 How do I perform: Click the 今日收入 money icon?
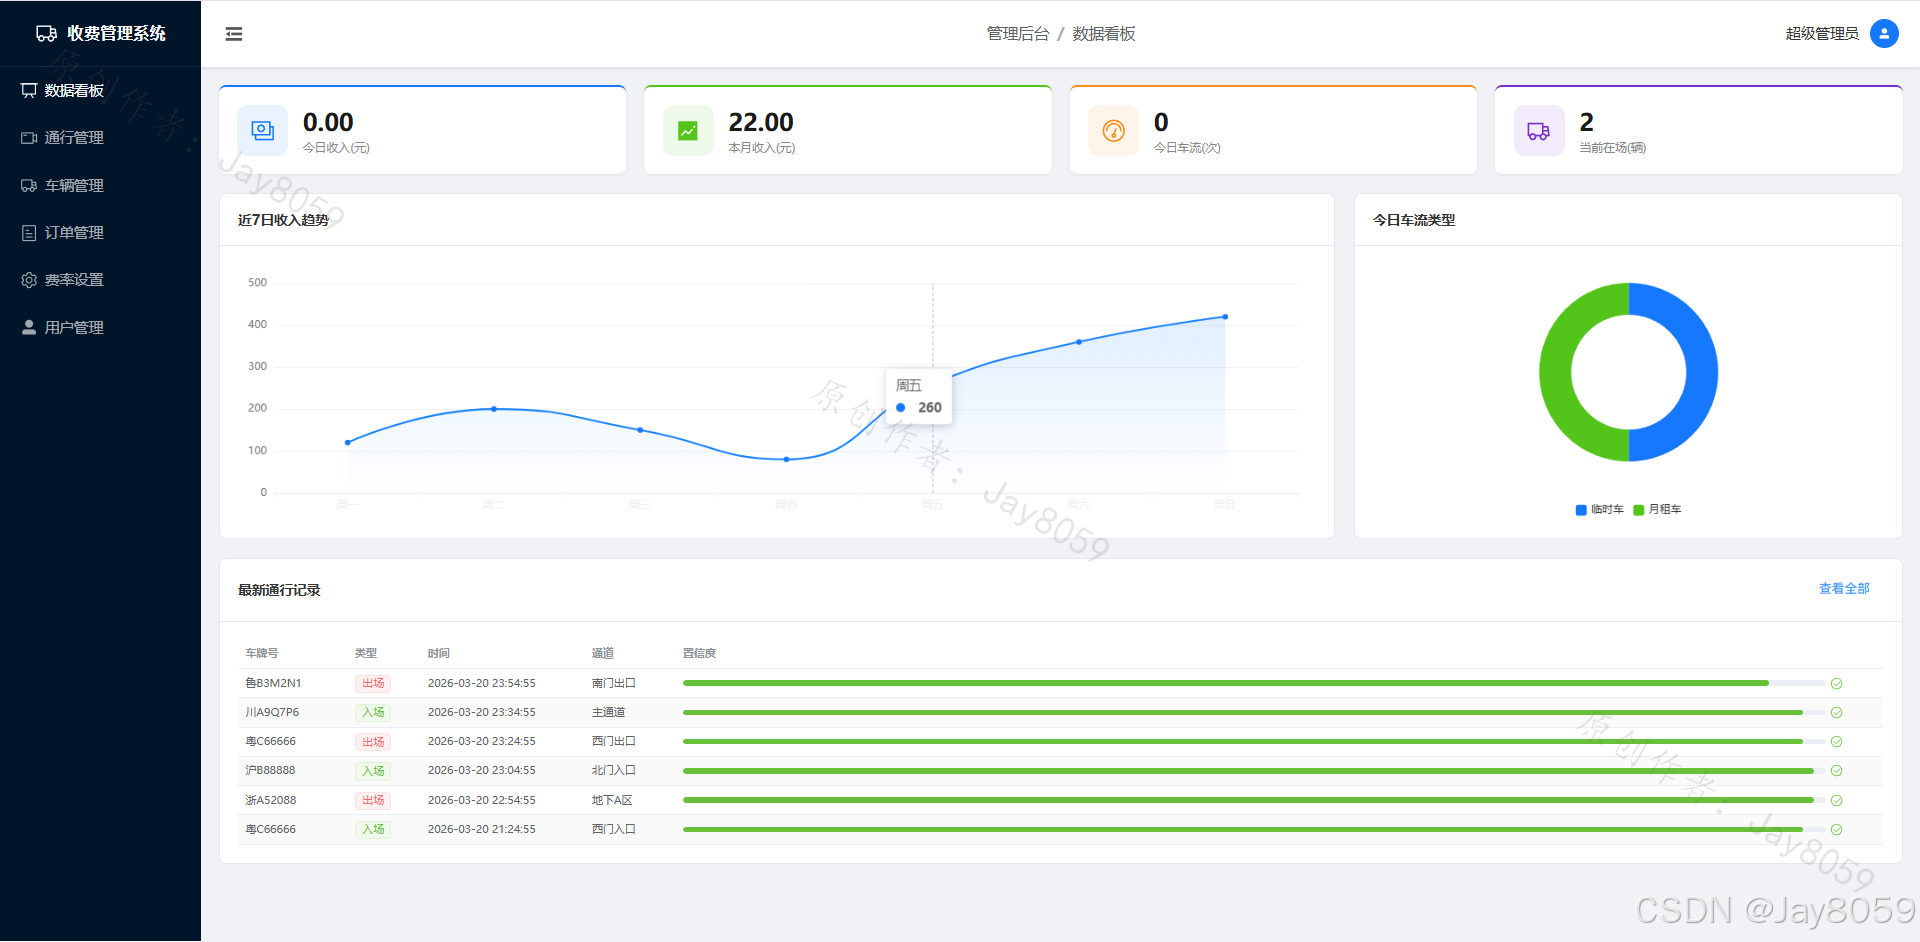(263, 131)
